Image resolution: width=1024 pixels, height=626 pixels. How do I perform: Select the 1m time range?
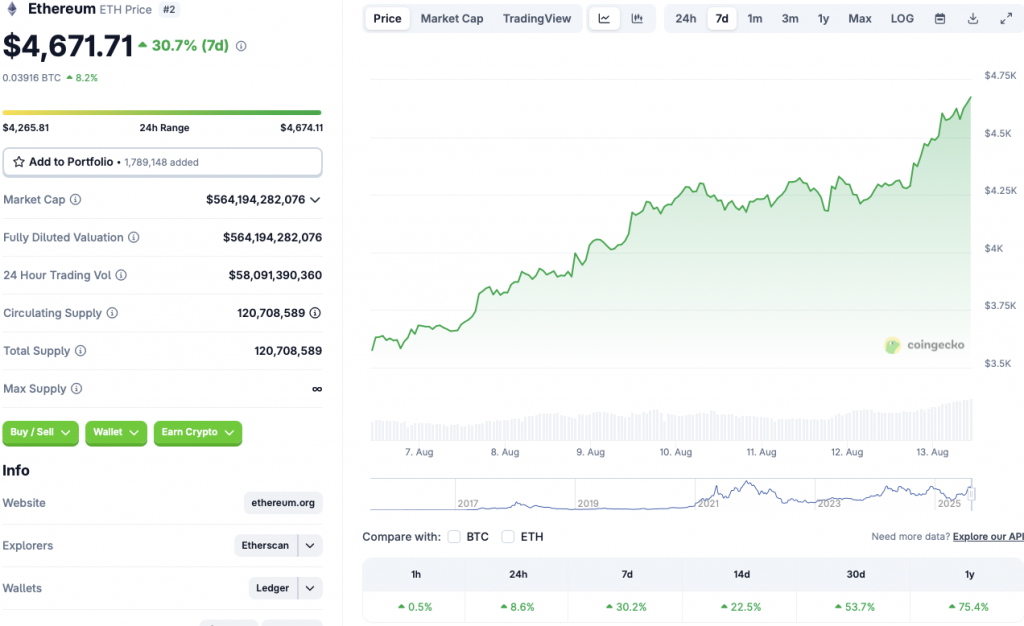[x=755, y=19]
